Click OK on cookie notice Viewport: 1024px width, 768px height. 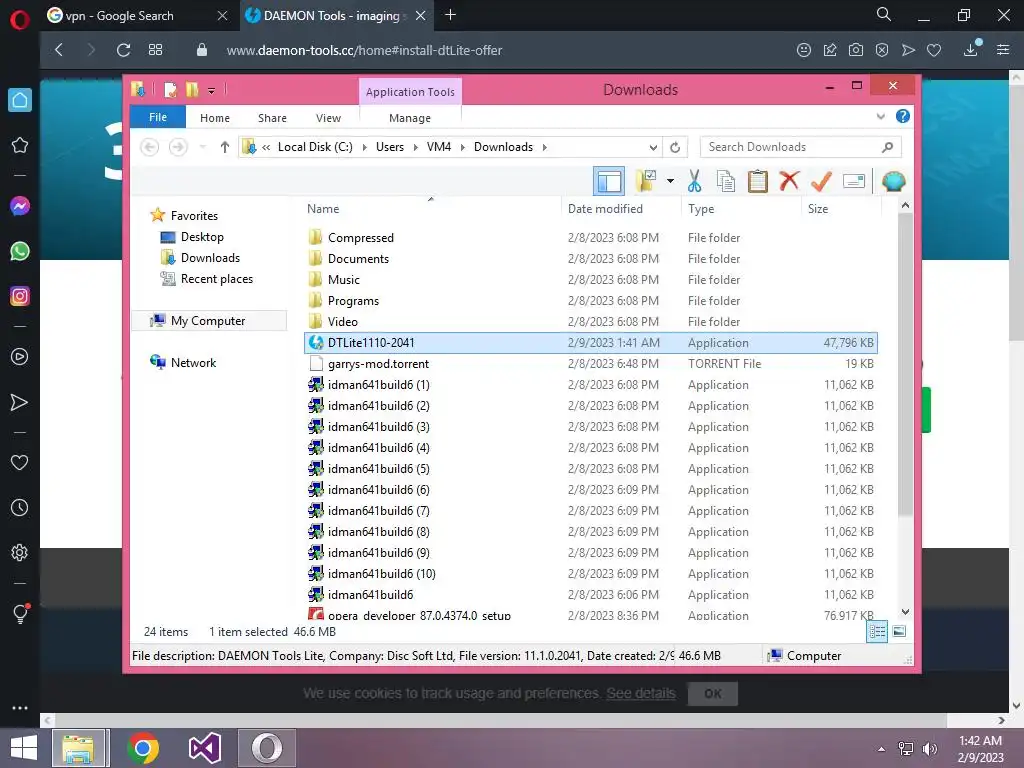(x=712, y=694)
